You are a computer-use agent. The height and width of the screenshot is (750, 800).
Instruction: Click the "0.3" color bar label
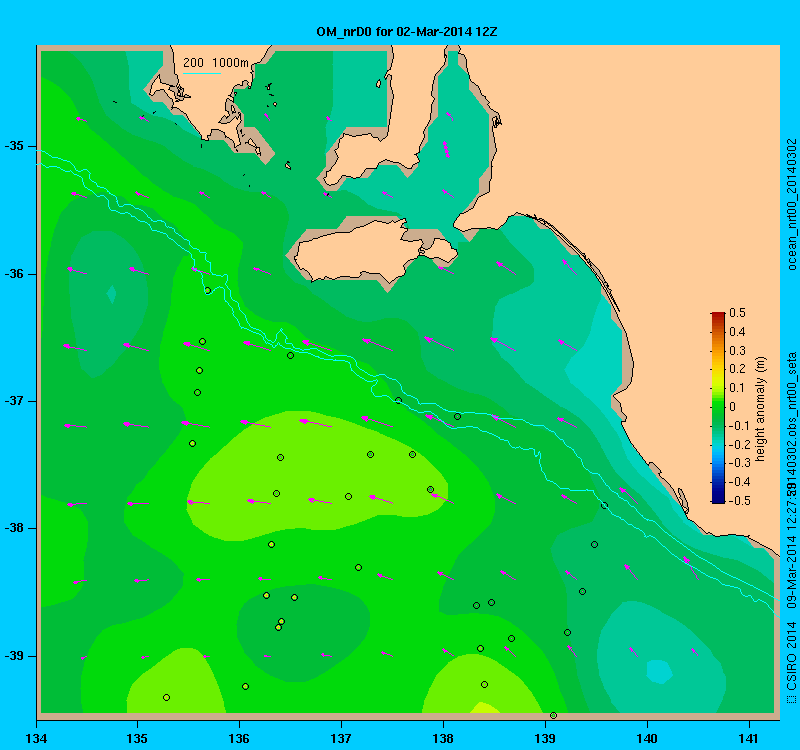click(x=737, y=351)
